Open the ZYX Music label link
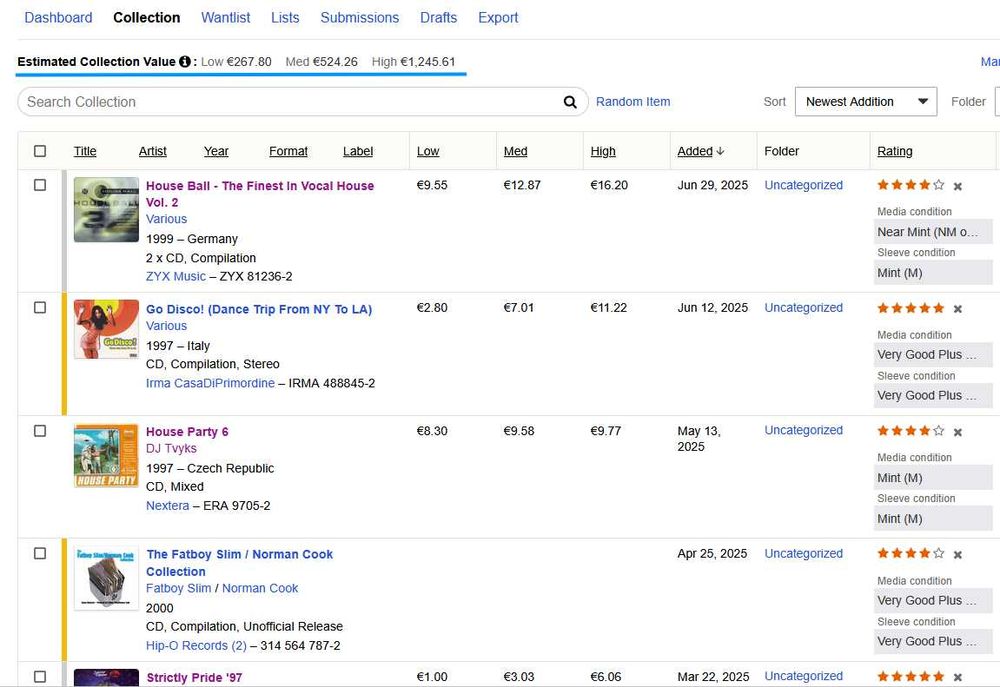Image resolution: width=1000 pixels, height=687 pixels. [176, 276]
